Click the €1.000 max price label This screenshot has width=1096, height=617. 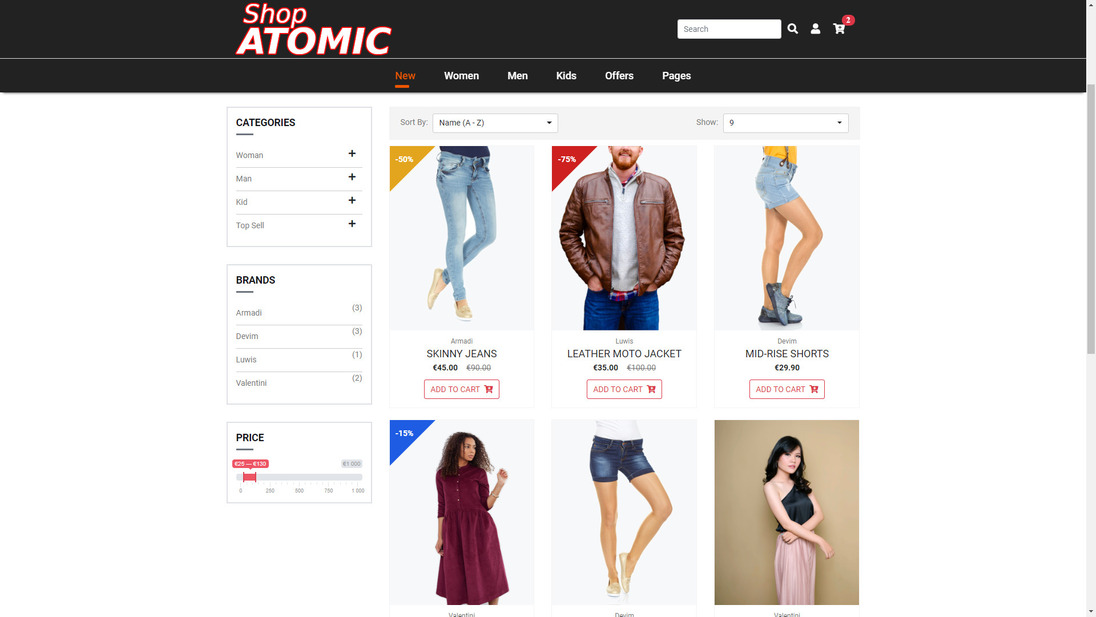coord(351,463)
